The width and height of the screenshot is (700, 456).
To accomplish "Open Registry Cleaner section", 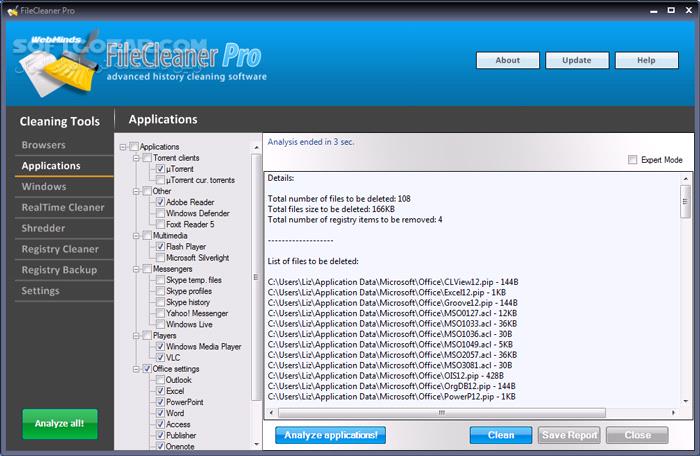I will point(60,249).
